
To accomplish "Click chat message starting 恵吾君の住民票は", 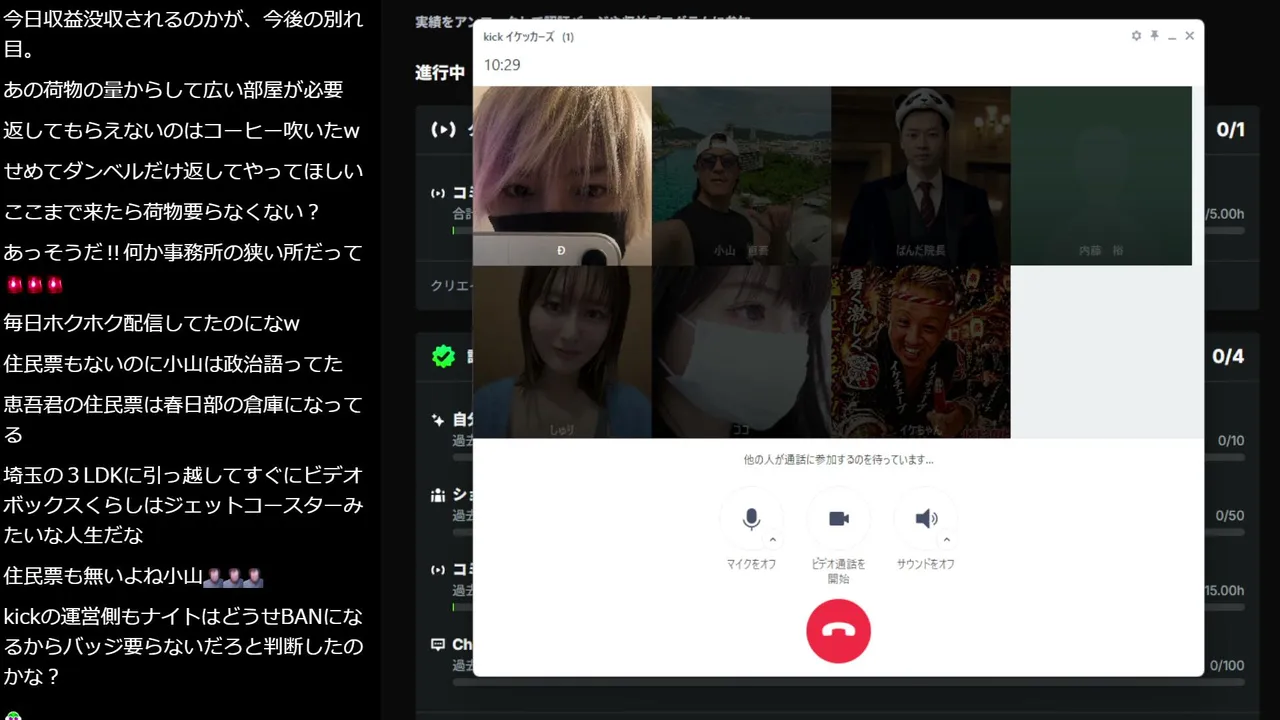I will point(183,419).
